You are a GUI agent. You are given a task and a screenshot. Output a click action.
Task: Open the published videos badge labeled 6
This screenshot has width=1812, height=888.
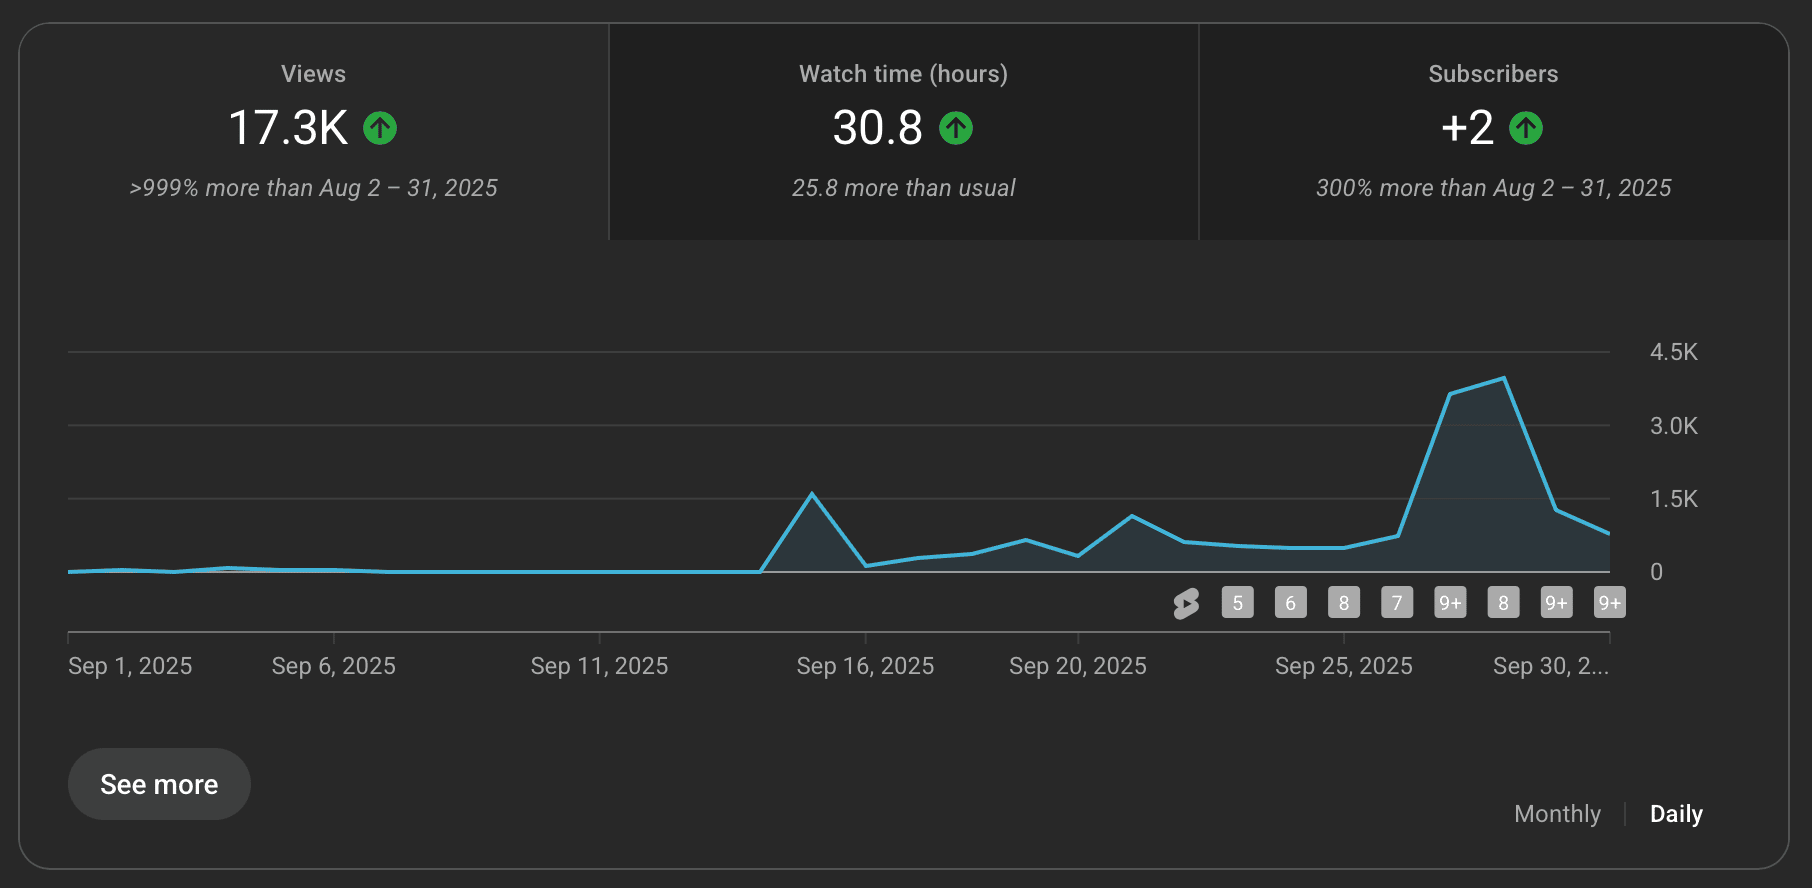1290,603
